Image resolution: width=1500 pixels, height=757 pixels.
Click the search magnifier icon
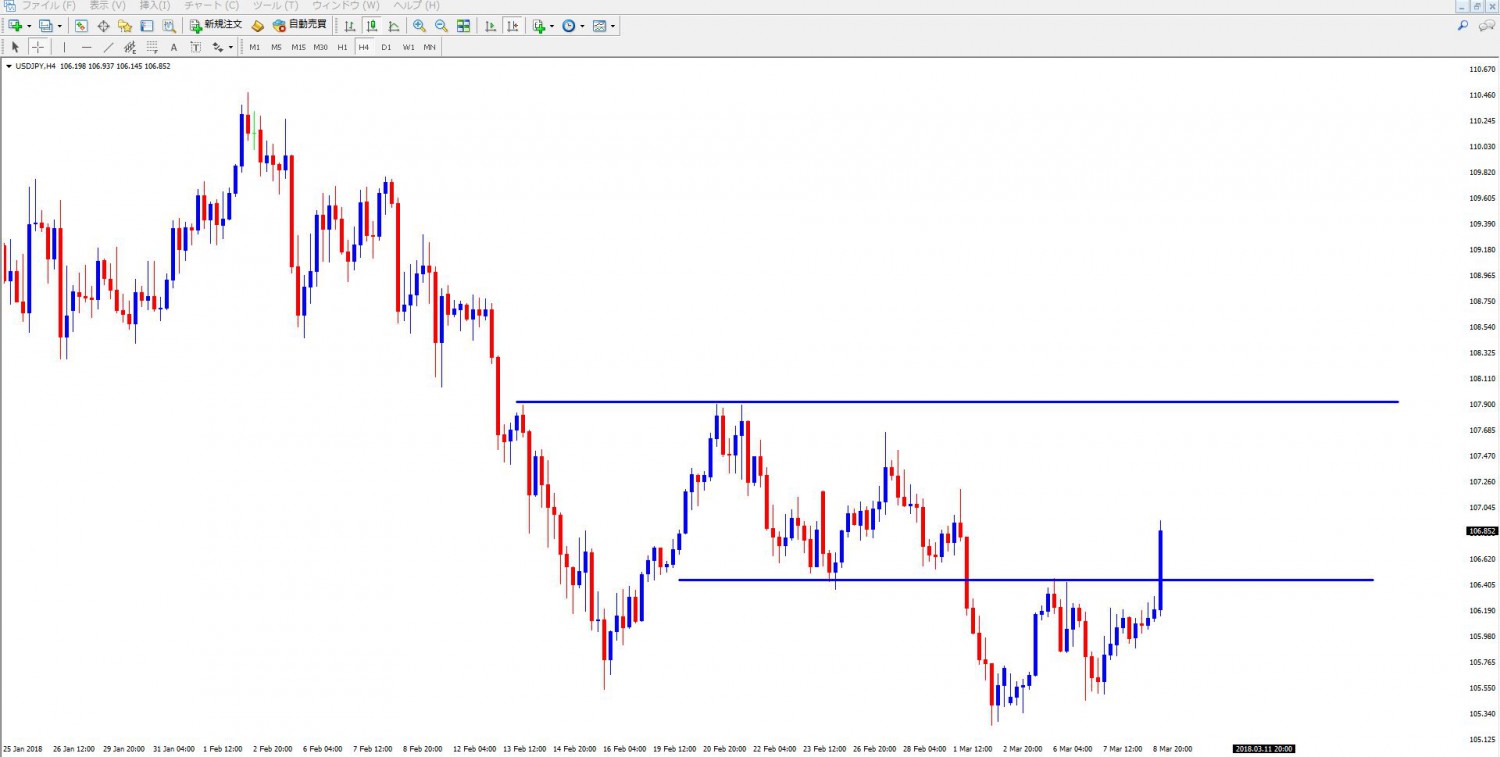pos(1463,26)
